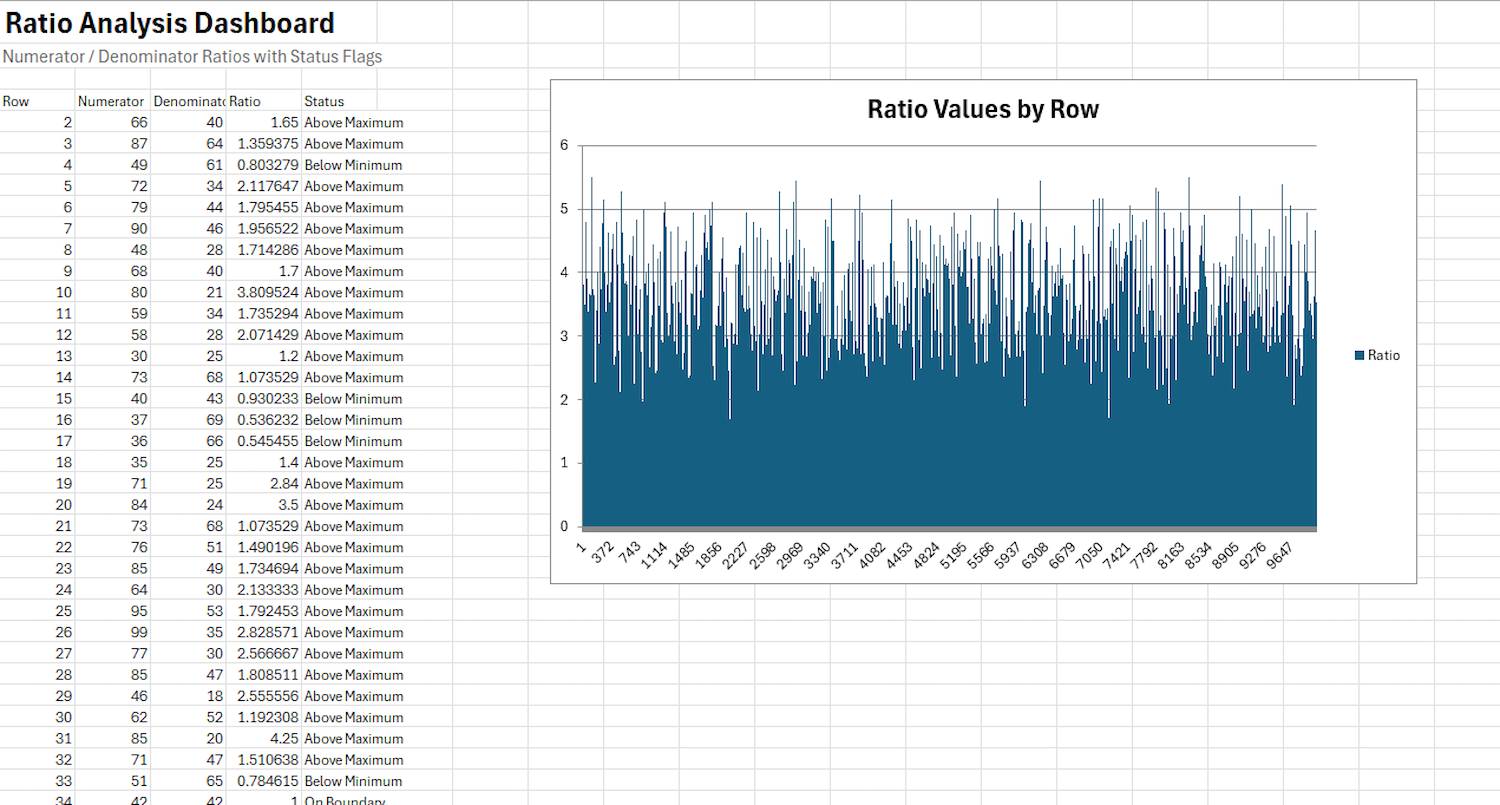Click the cell containing 1.510638
Image resolution: width=1500 pixels, height=805 pixels.
tap(264, 760)
